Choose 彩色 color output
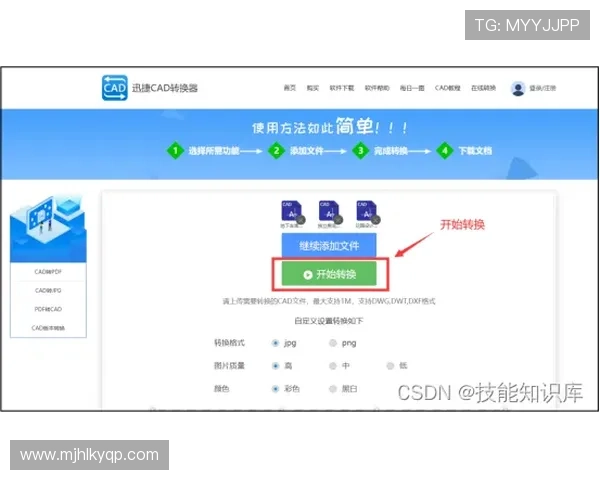Screen dimensions: 600x480 point(275,389)
